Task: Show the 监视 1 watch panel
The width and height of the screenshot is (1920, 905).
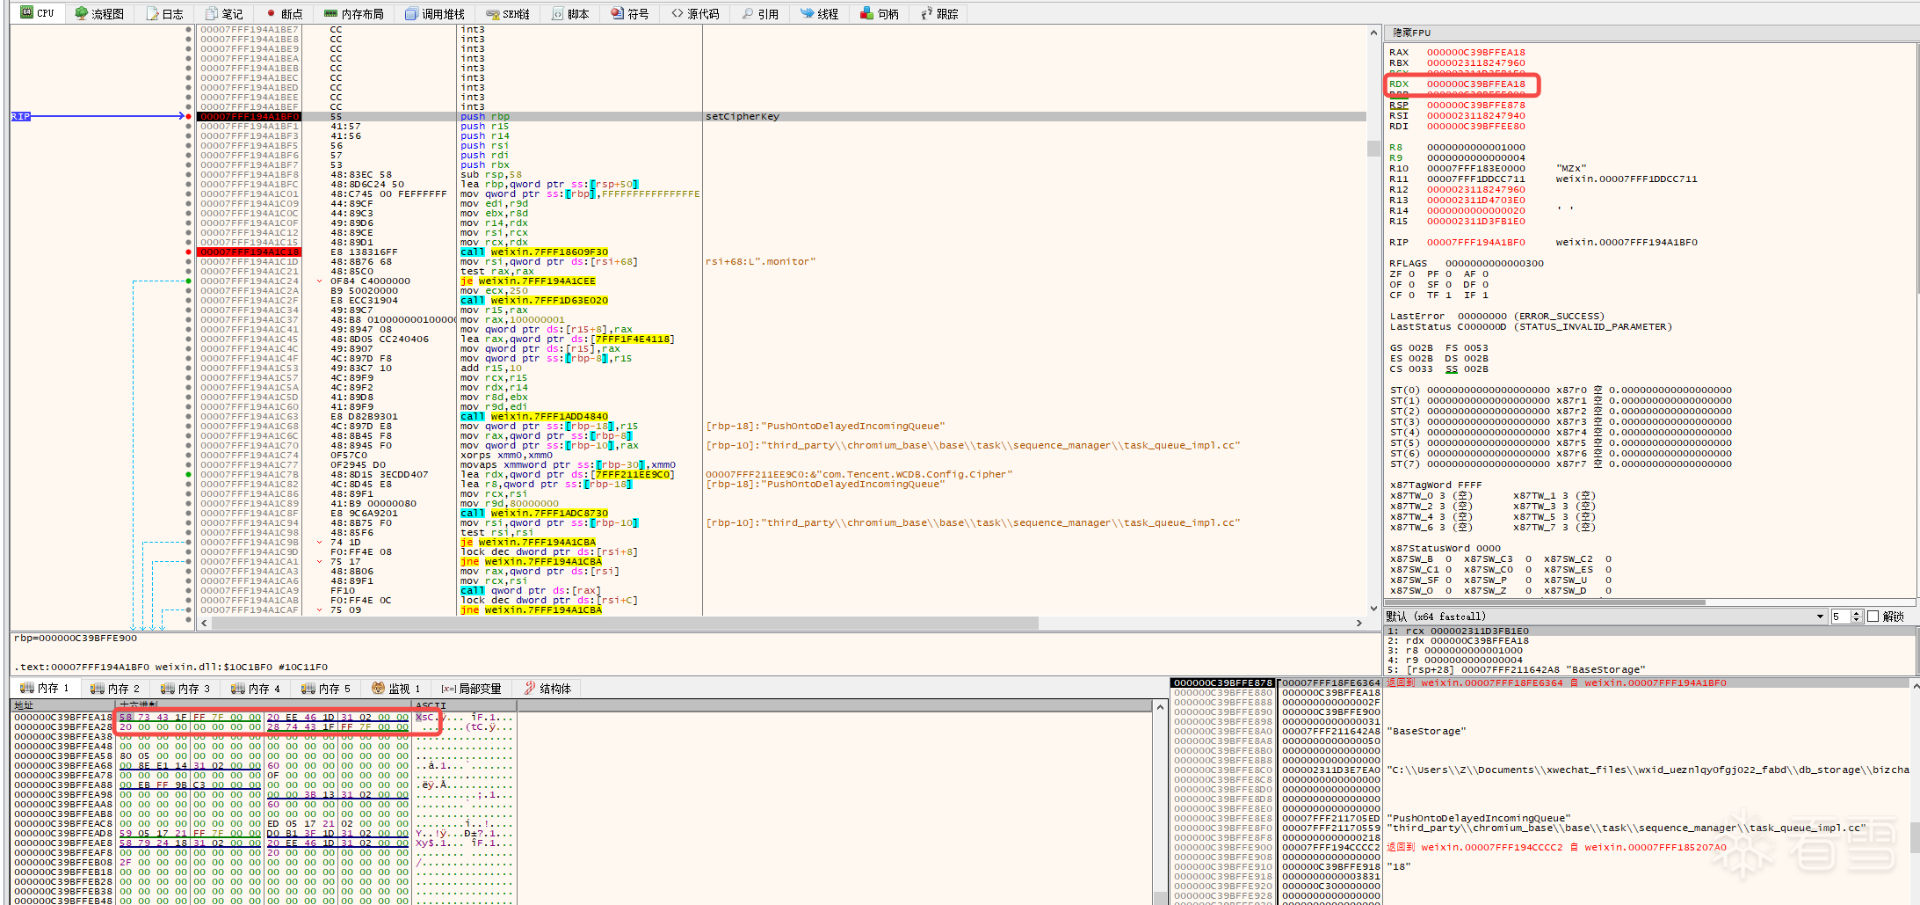Action: (396, 688)
